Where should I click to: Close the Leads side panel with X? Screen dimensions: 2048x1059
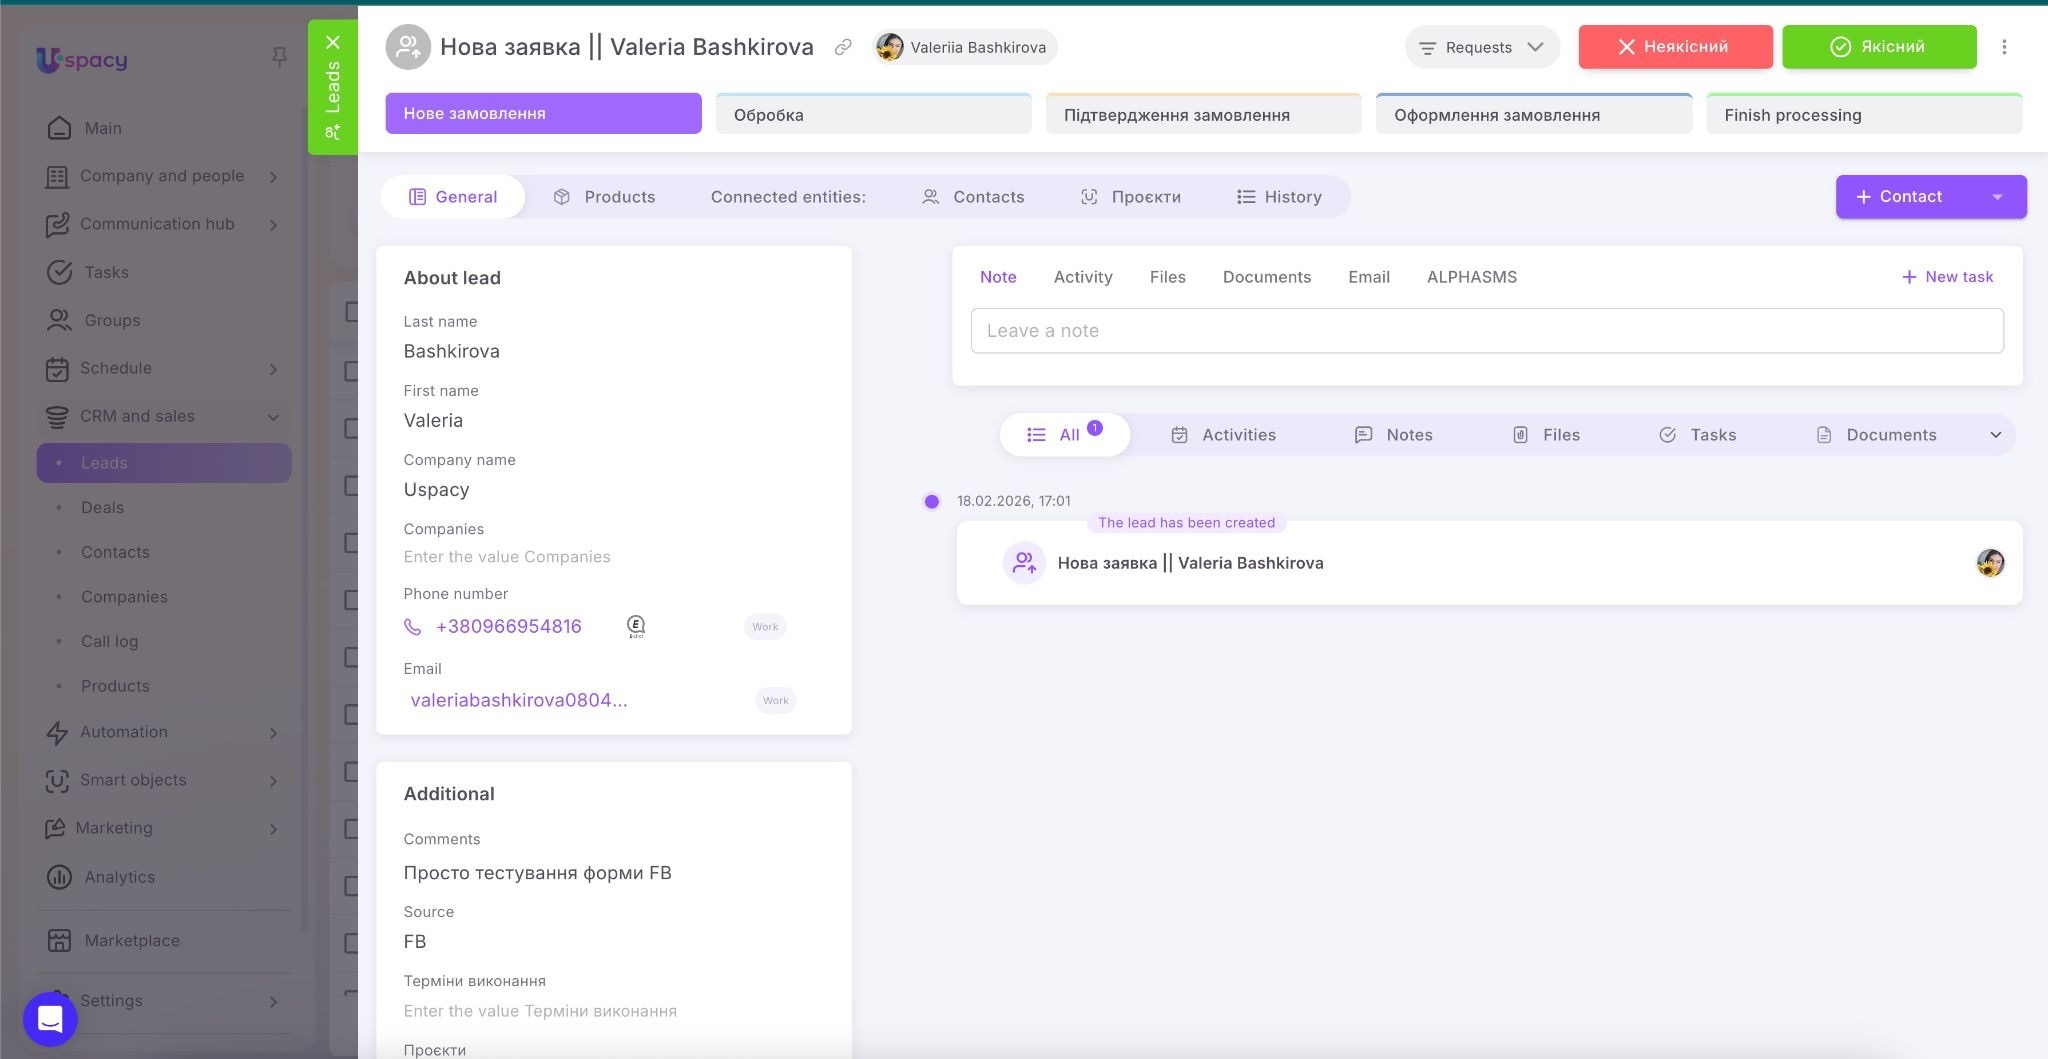tap(333, 42)
